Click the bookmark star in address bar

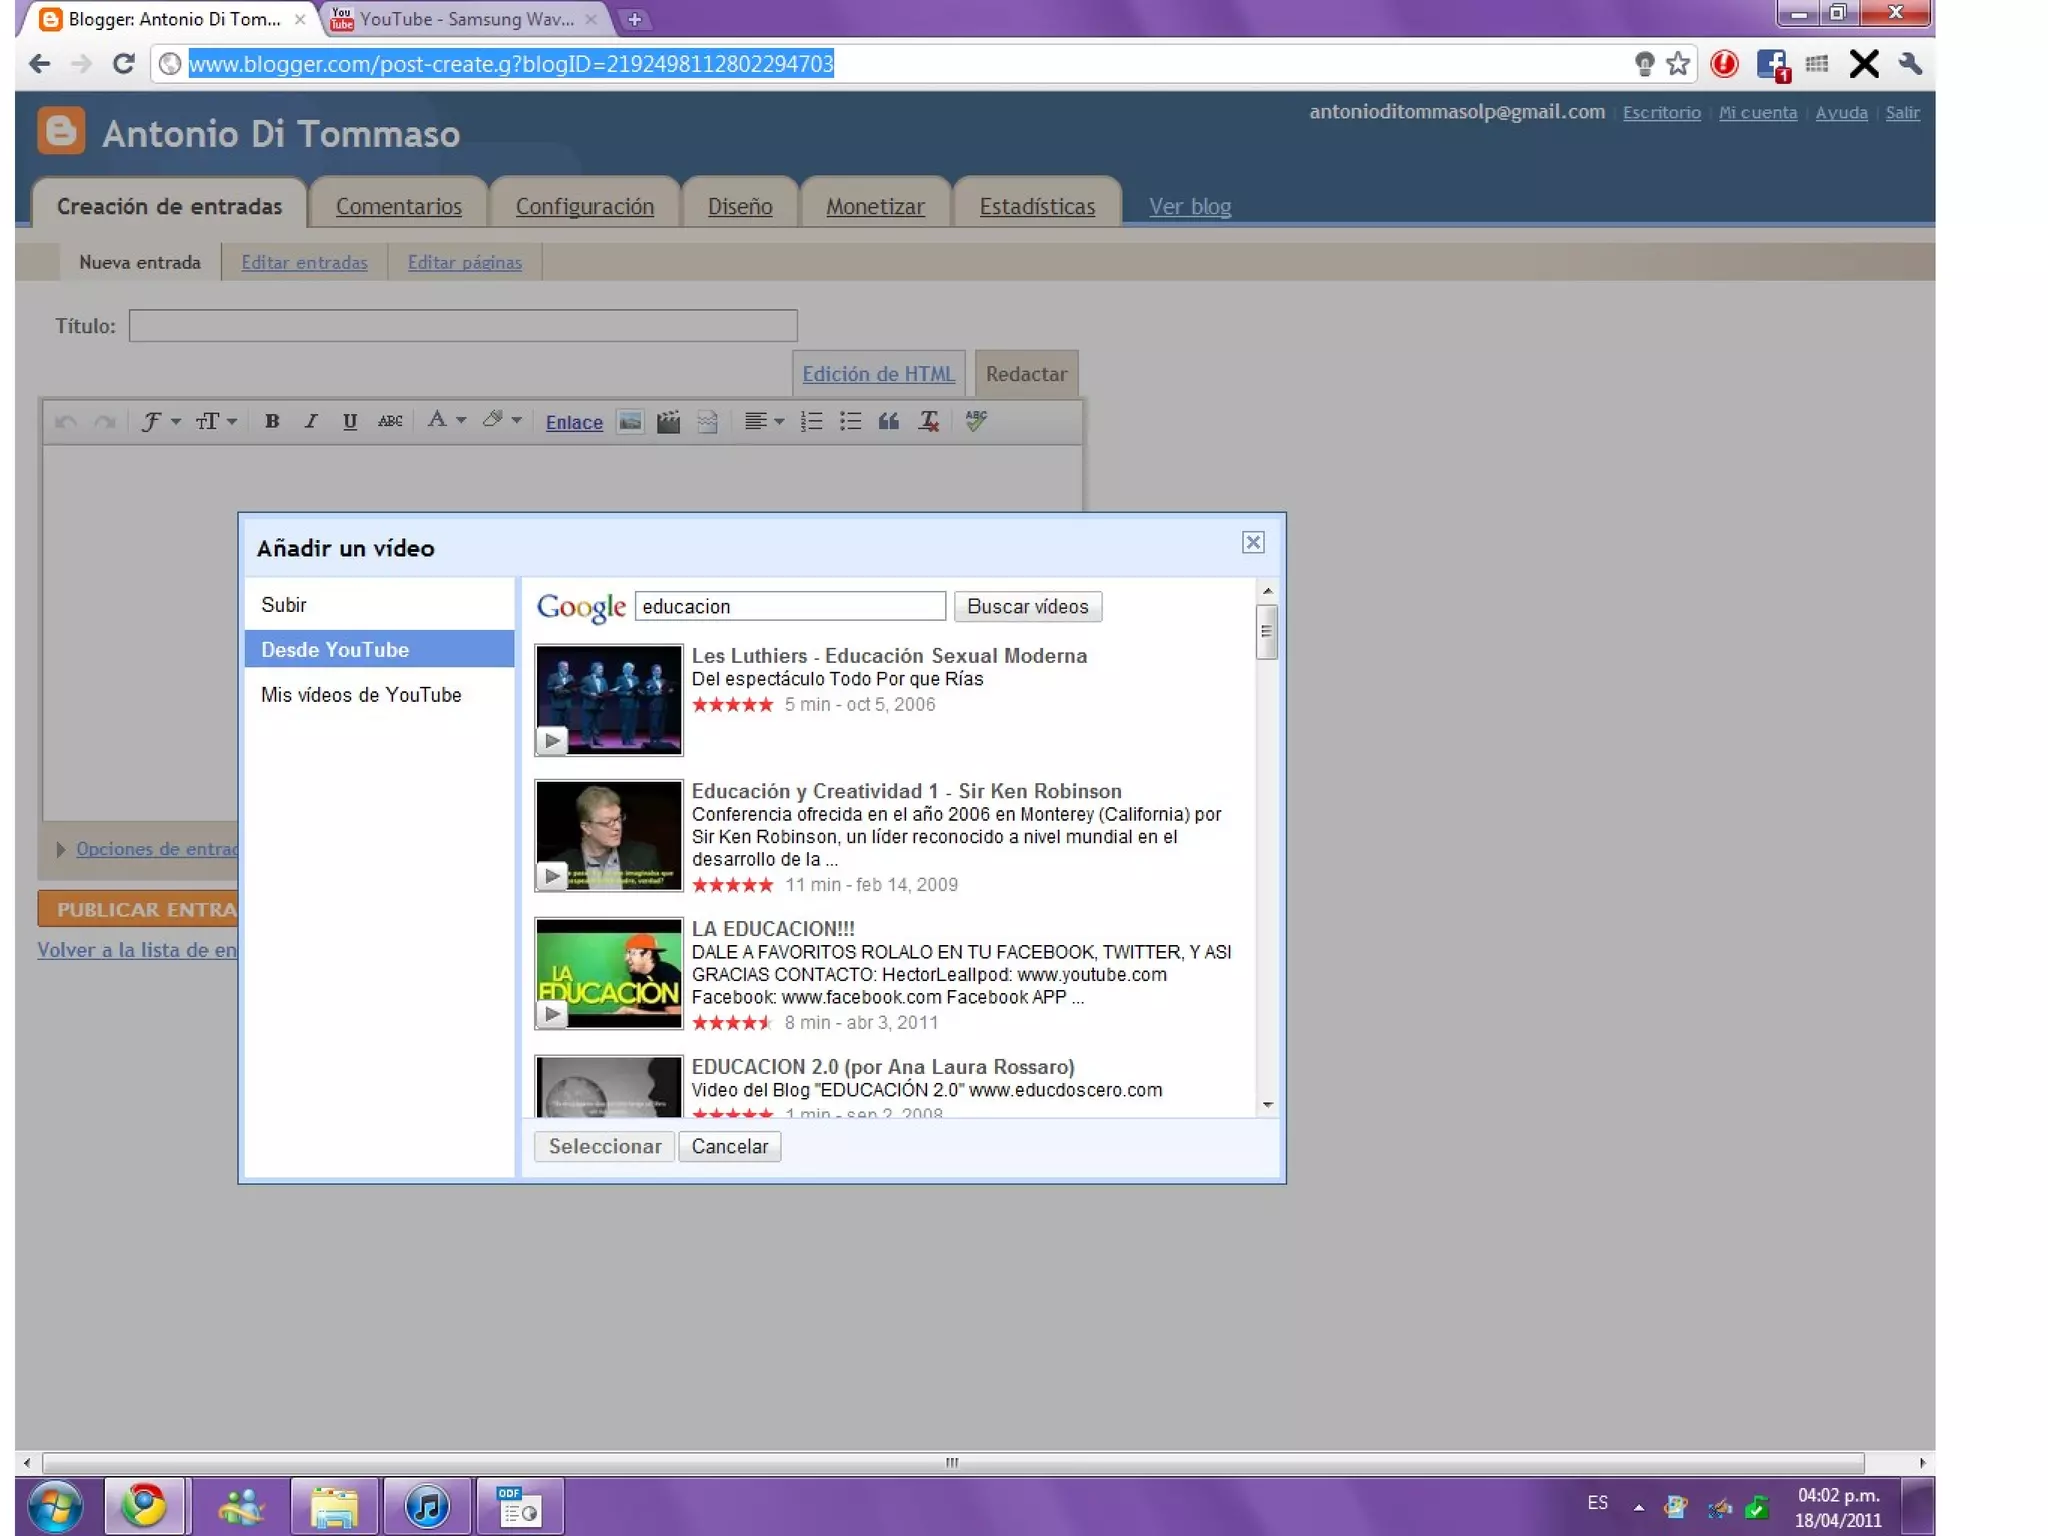pyautogui.click(x=1678, y=64)
